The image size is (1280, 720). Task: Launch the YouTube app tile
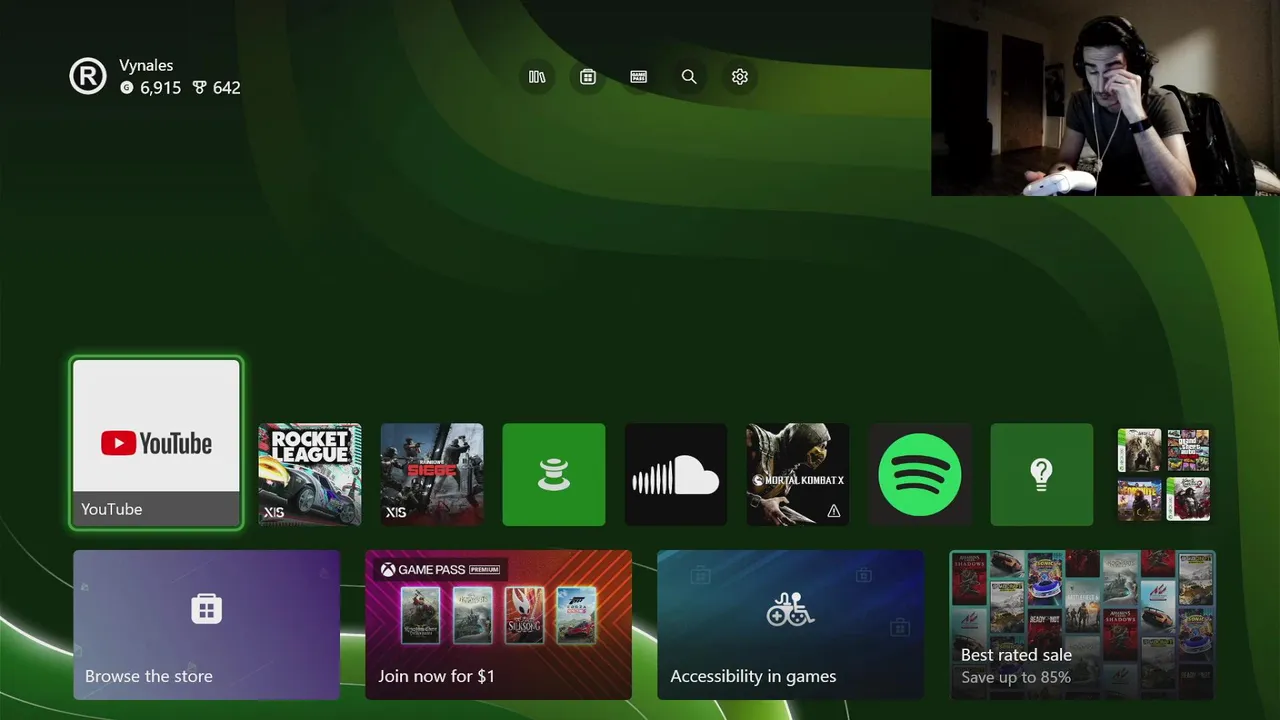156,443
